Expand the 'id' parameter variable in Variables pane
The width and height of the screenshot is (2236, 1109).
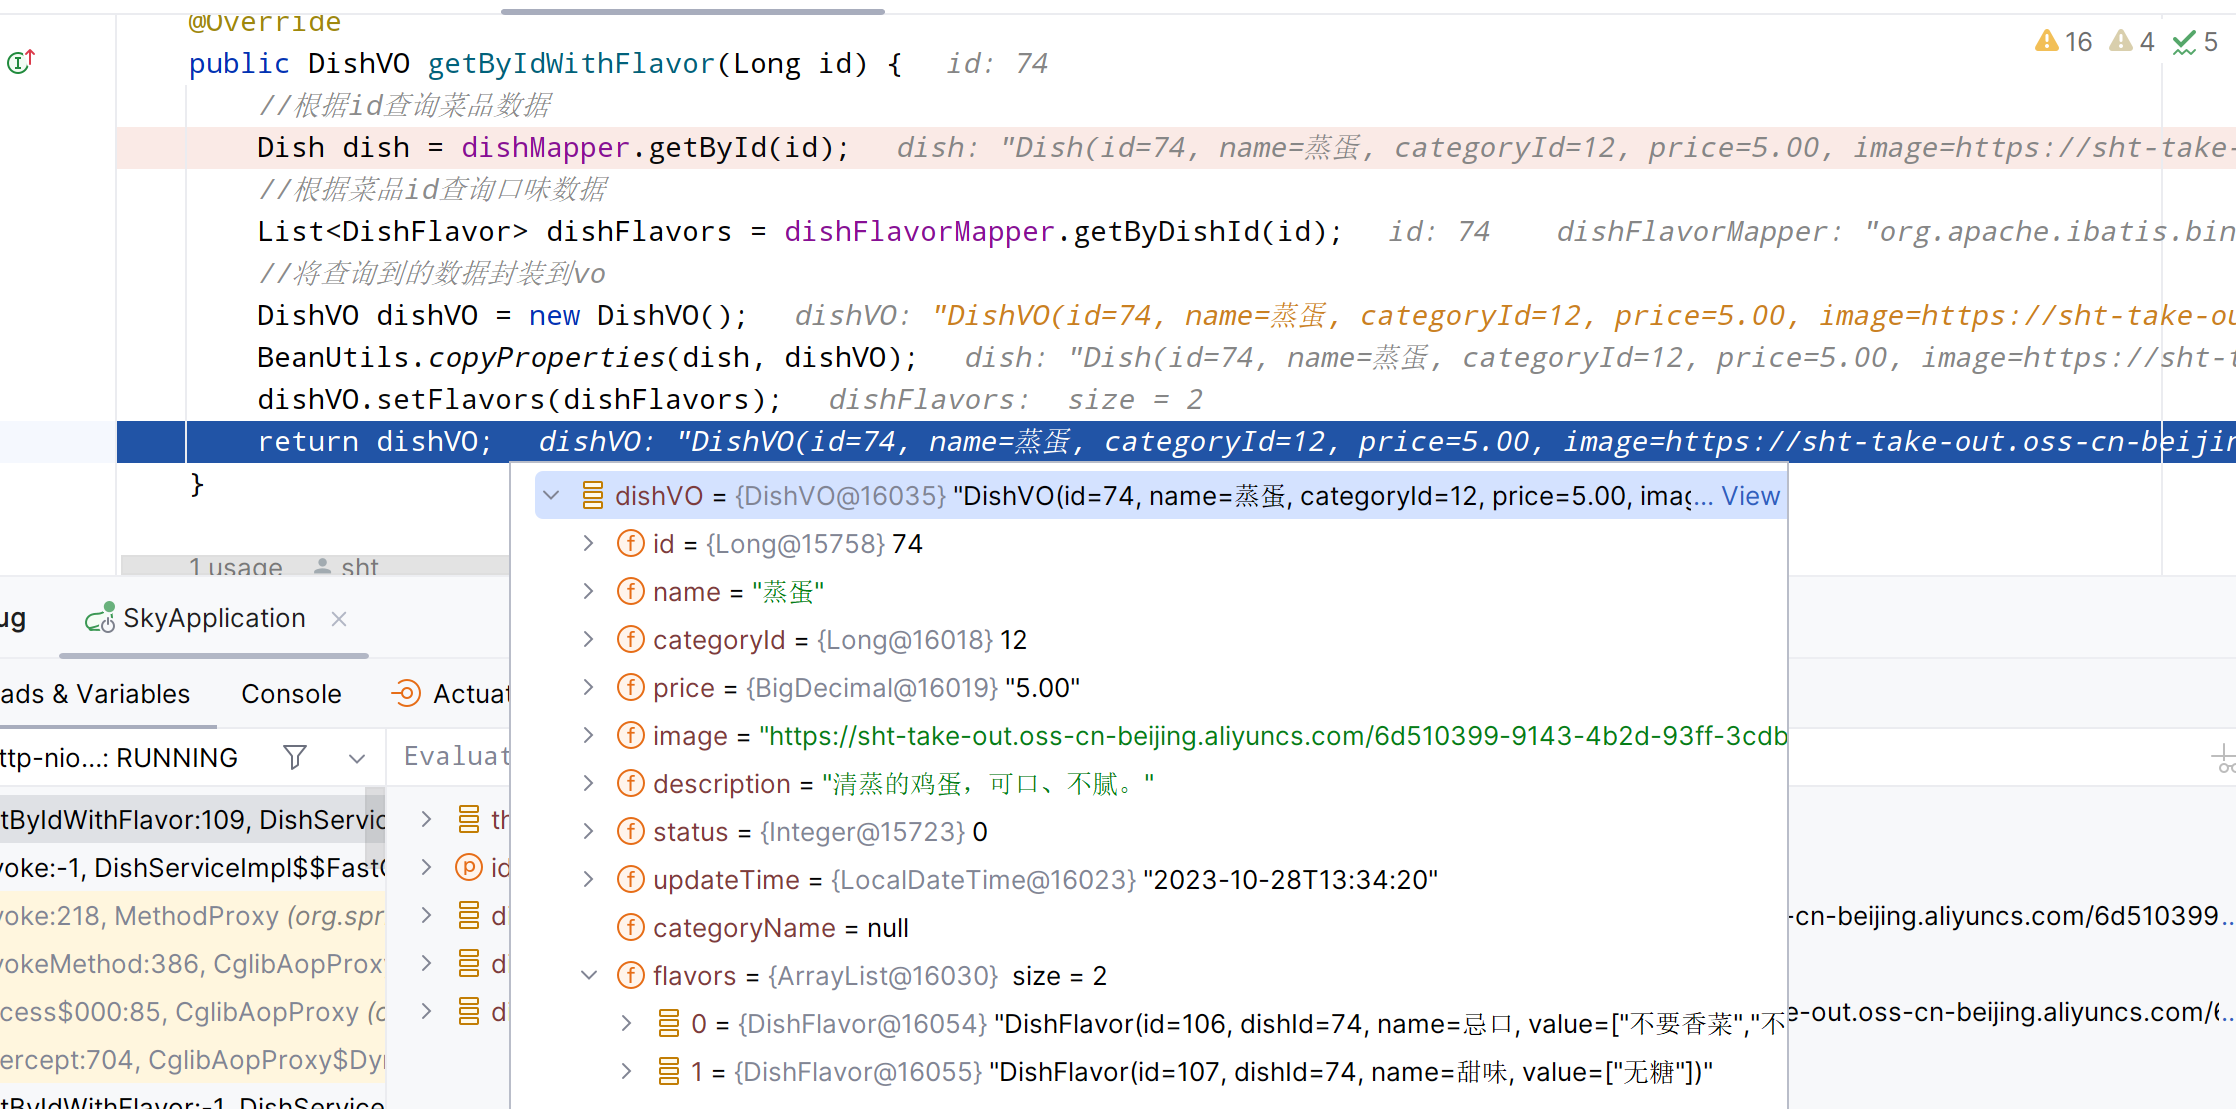(426, 867)
